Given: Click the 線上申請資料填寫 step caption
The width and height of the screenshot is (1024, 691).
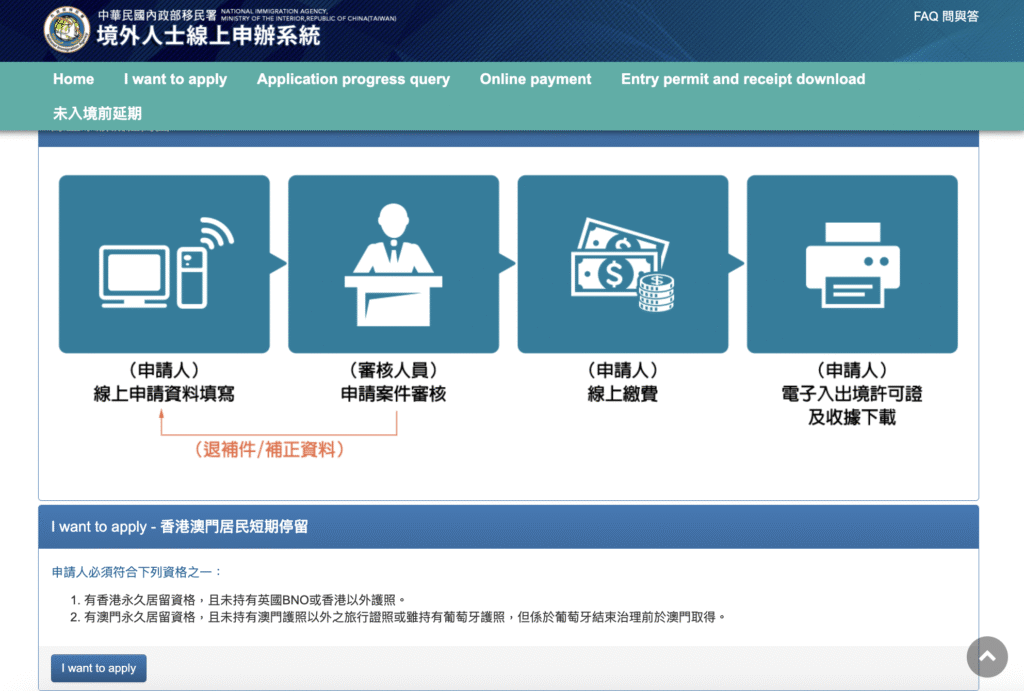Looking at the screenshot, I should (x=164, y=394).
